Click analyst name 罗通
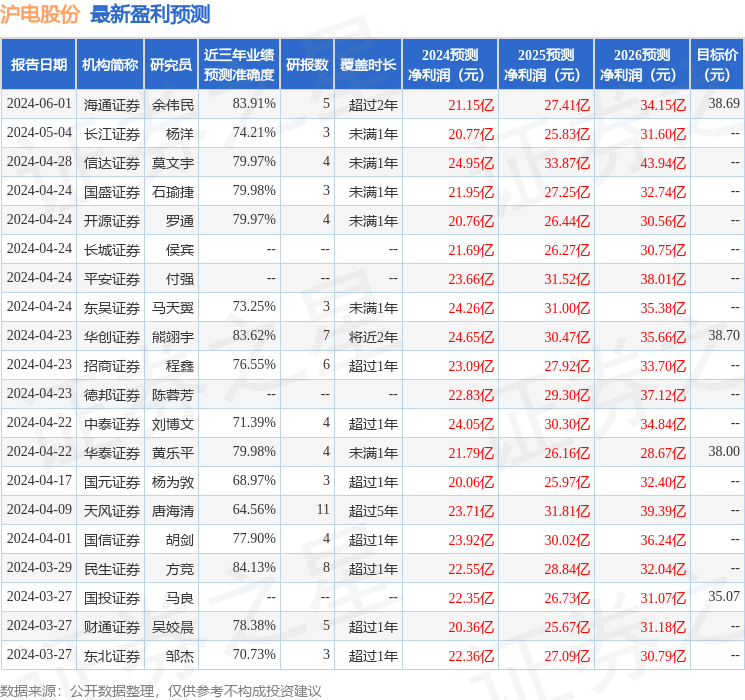Image resolution: width=745 pixels, height=700 pixels. pyautogui.click(x=180, y=221)
